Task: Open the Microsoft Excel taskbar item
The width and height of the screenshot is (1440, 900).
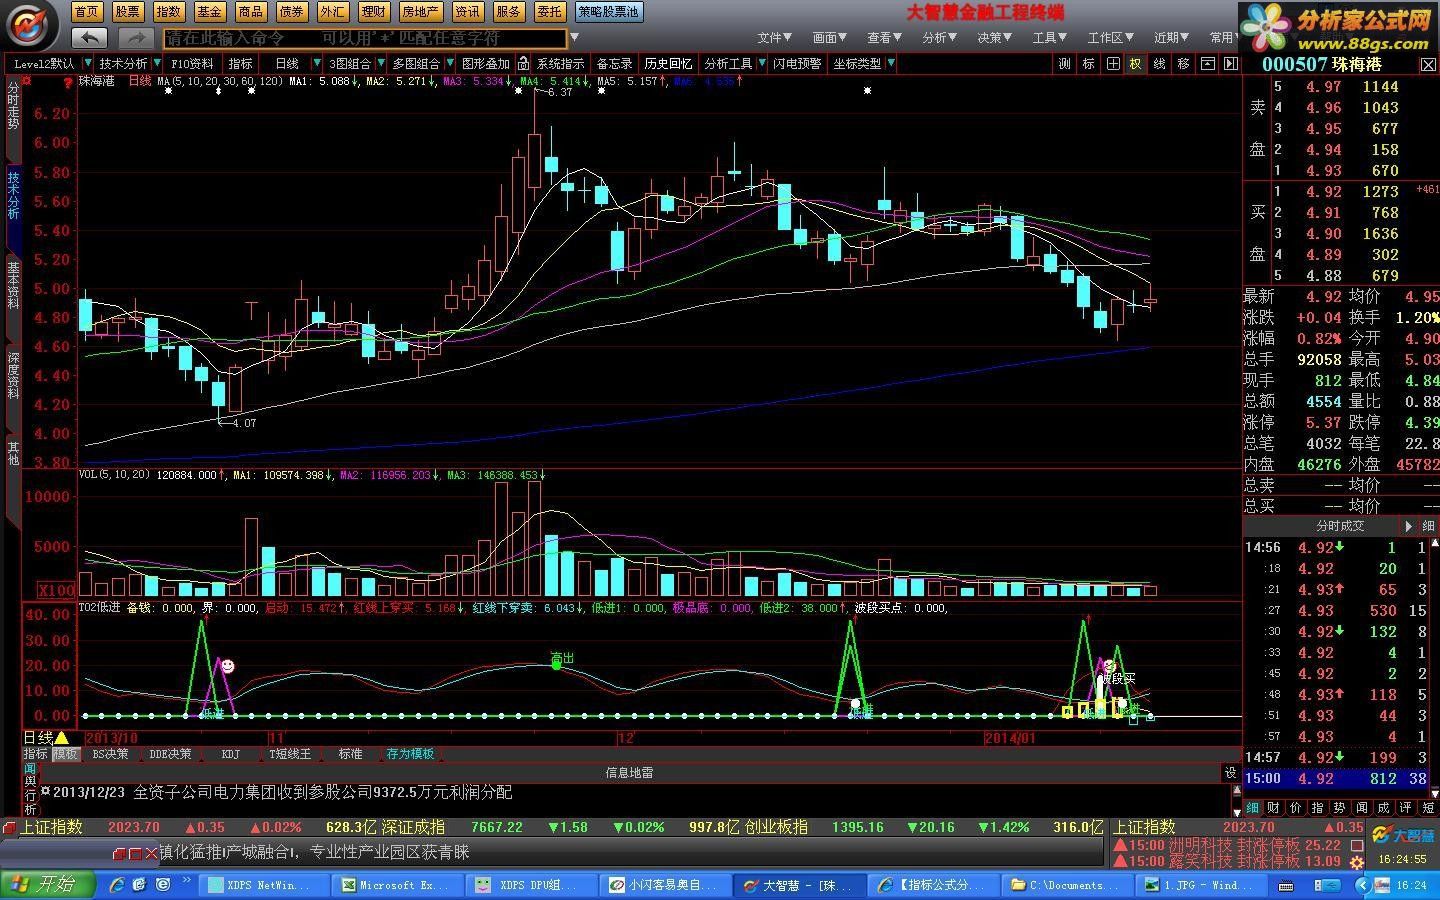Action: (397, 885)
